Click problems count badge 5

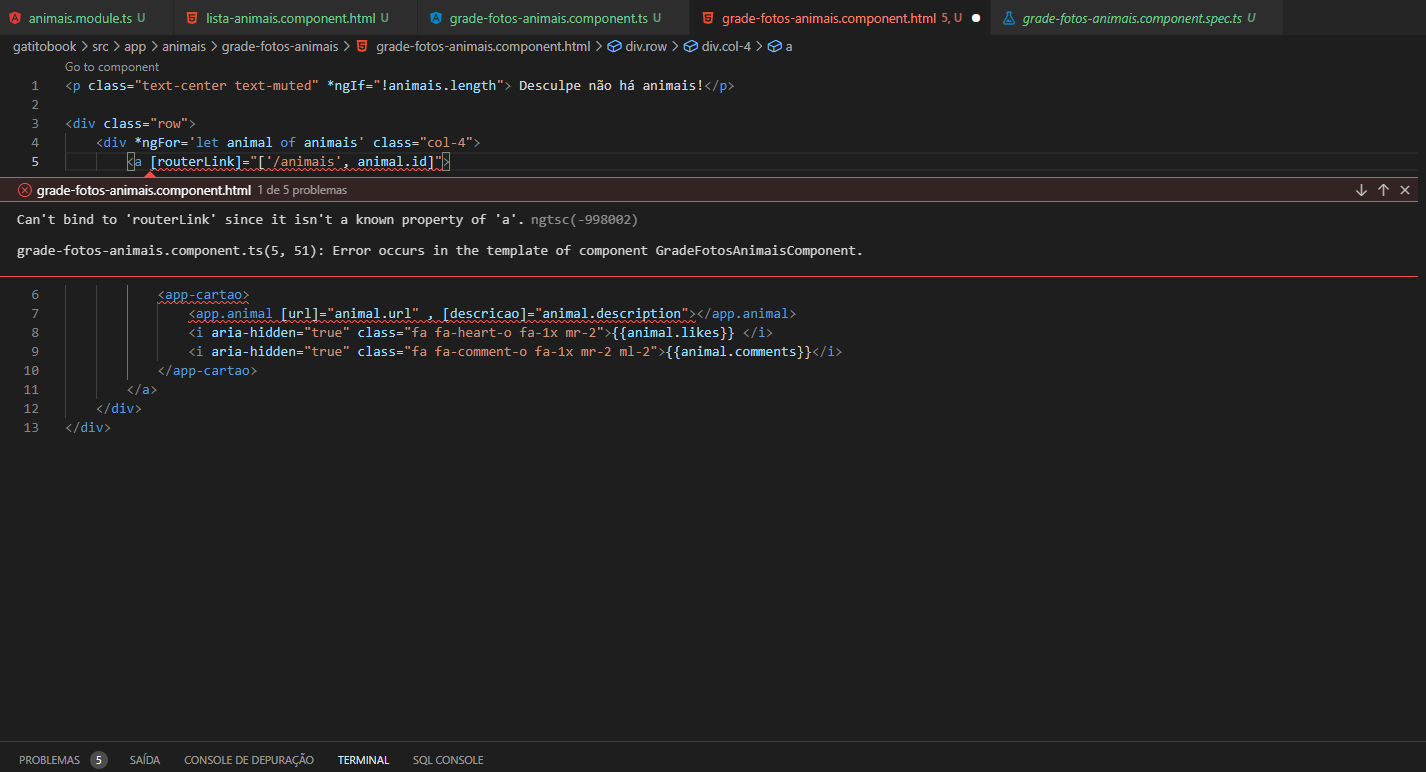pos(98,760)
